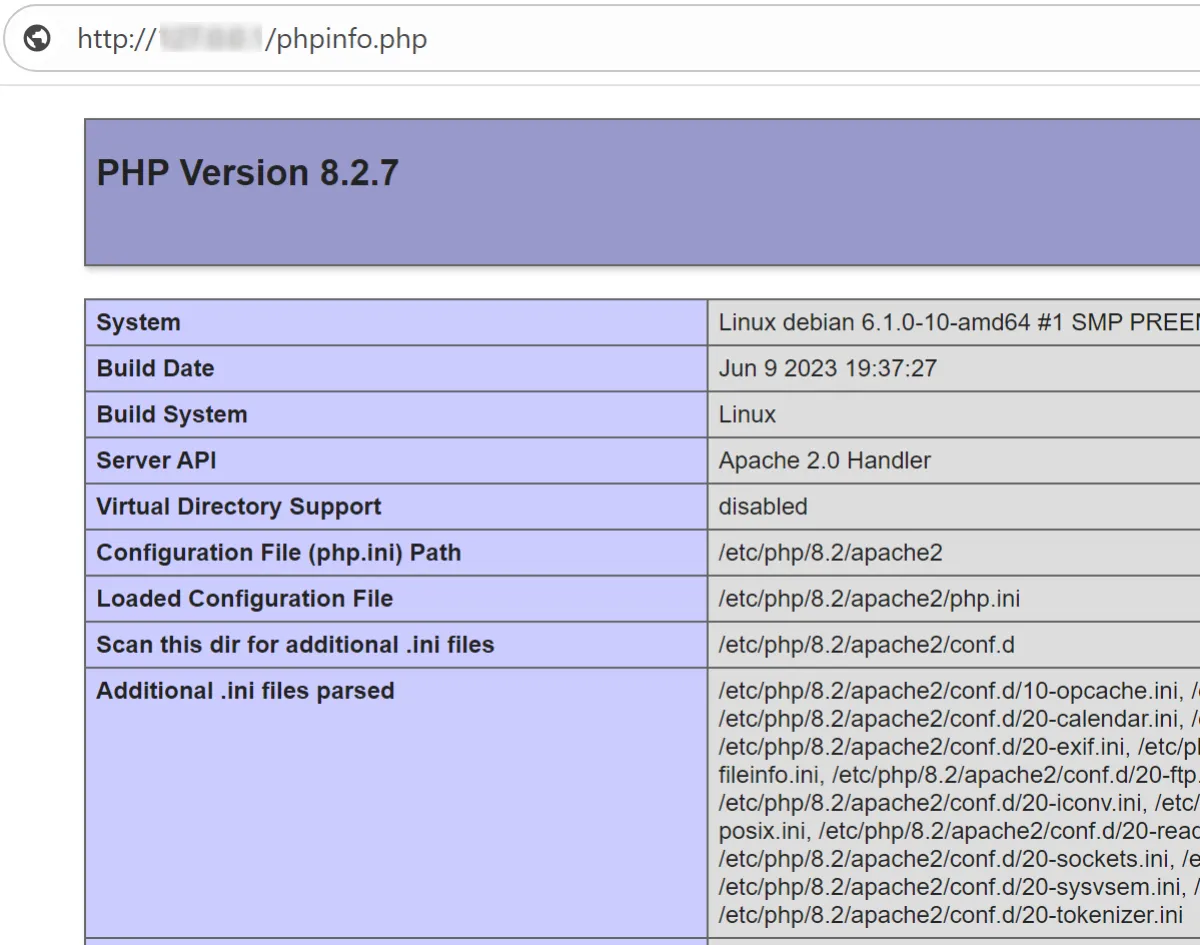The image size is (1200, 945).
Task: Click the Configuration File (php.ini) Path label
Action: pyautogui.click(x=278, y=553)
